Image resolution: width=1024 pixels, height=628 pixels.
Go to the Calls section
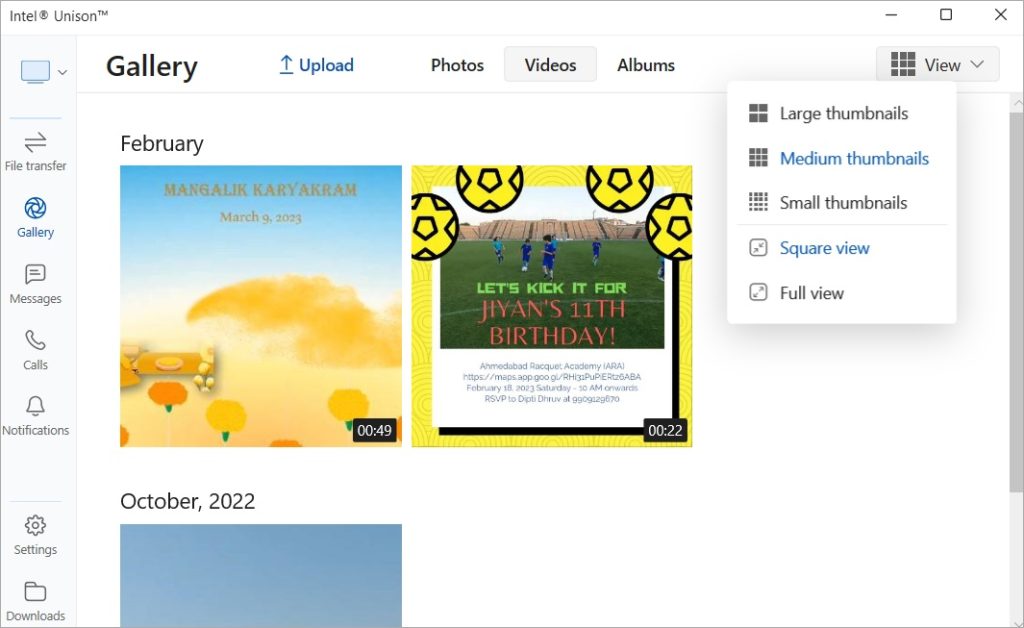pos(35,351)
